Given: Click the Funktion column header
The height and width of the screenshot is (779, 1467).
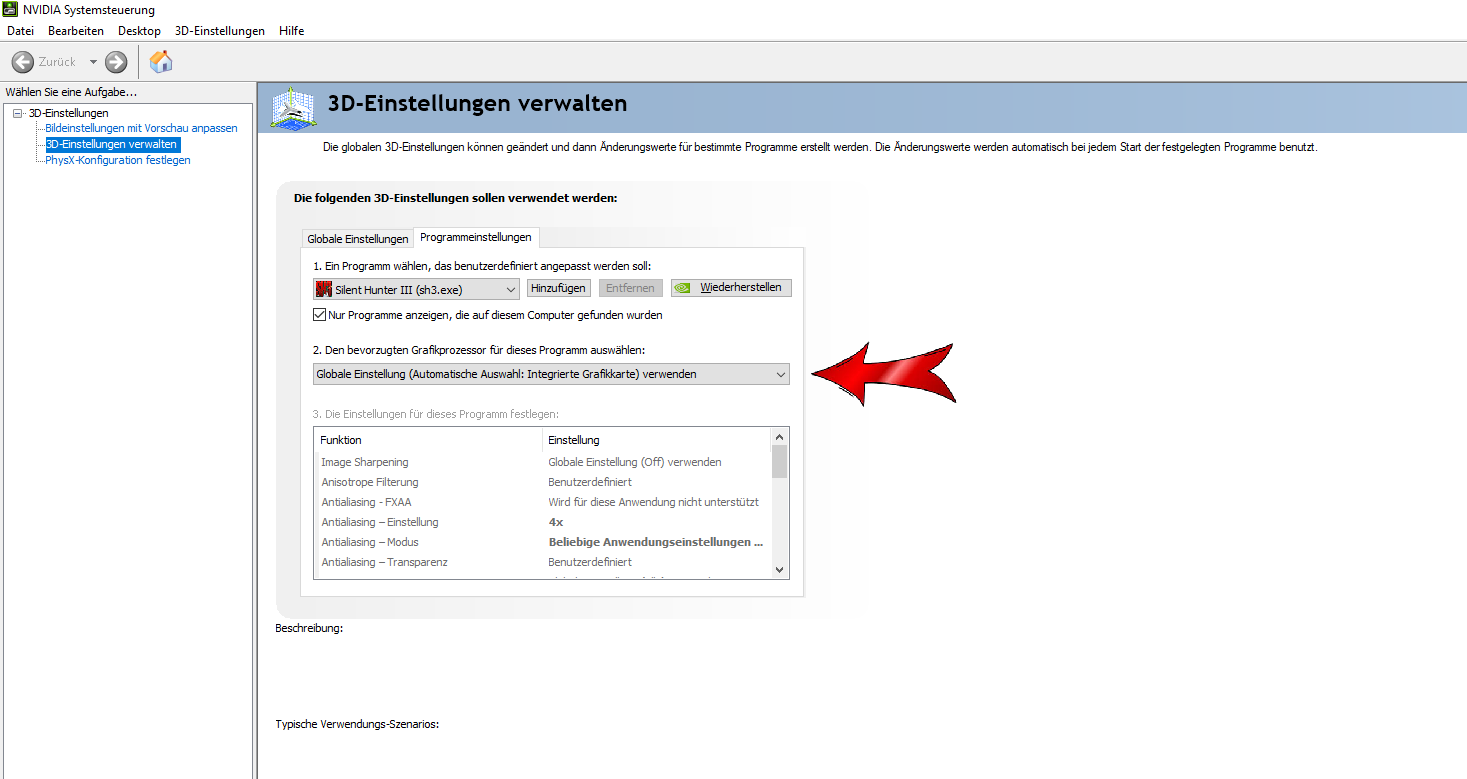Looking at the screenshot, I should (428, 440).
